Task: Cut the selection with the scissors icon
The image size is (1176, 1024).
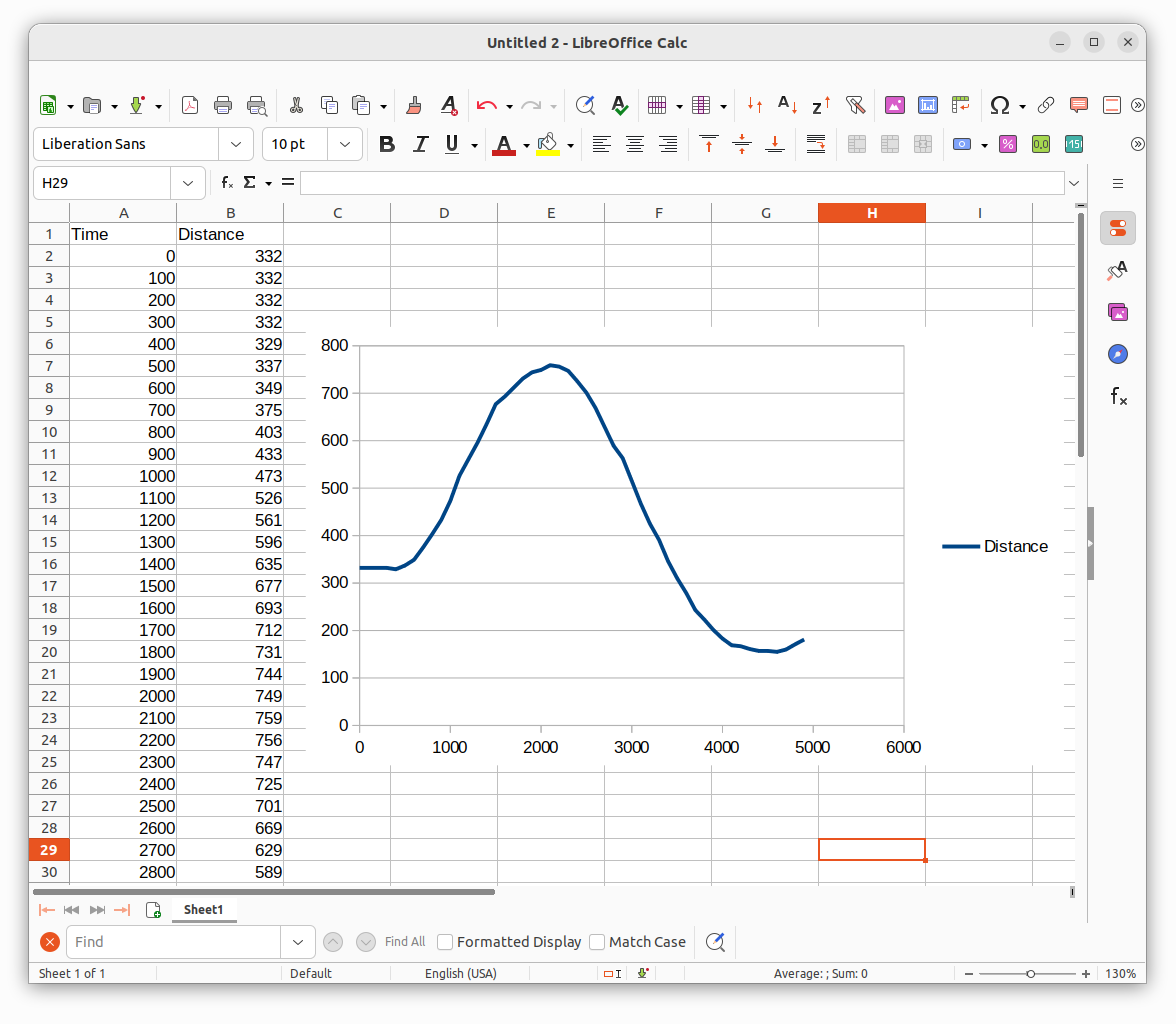Action: pyautogui.click(x=296, y=106)
